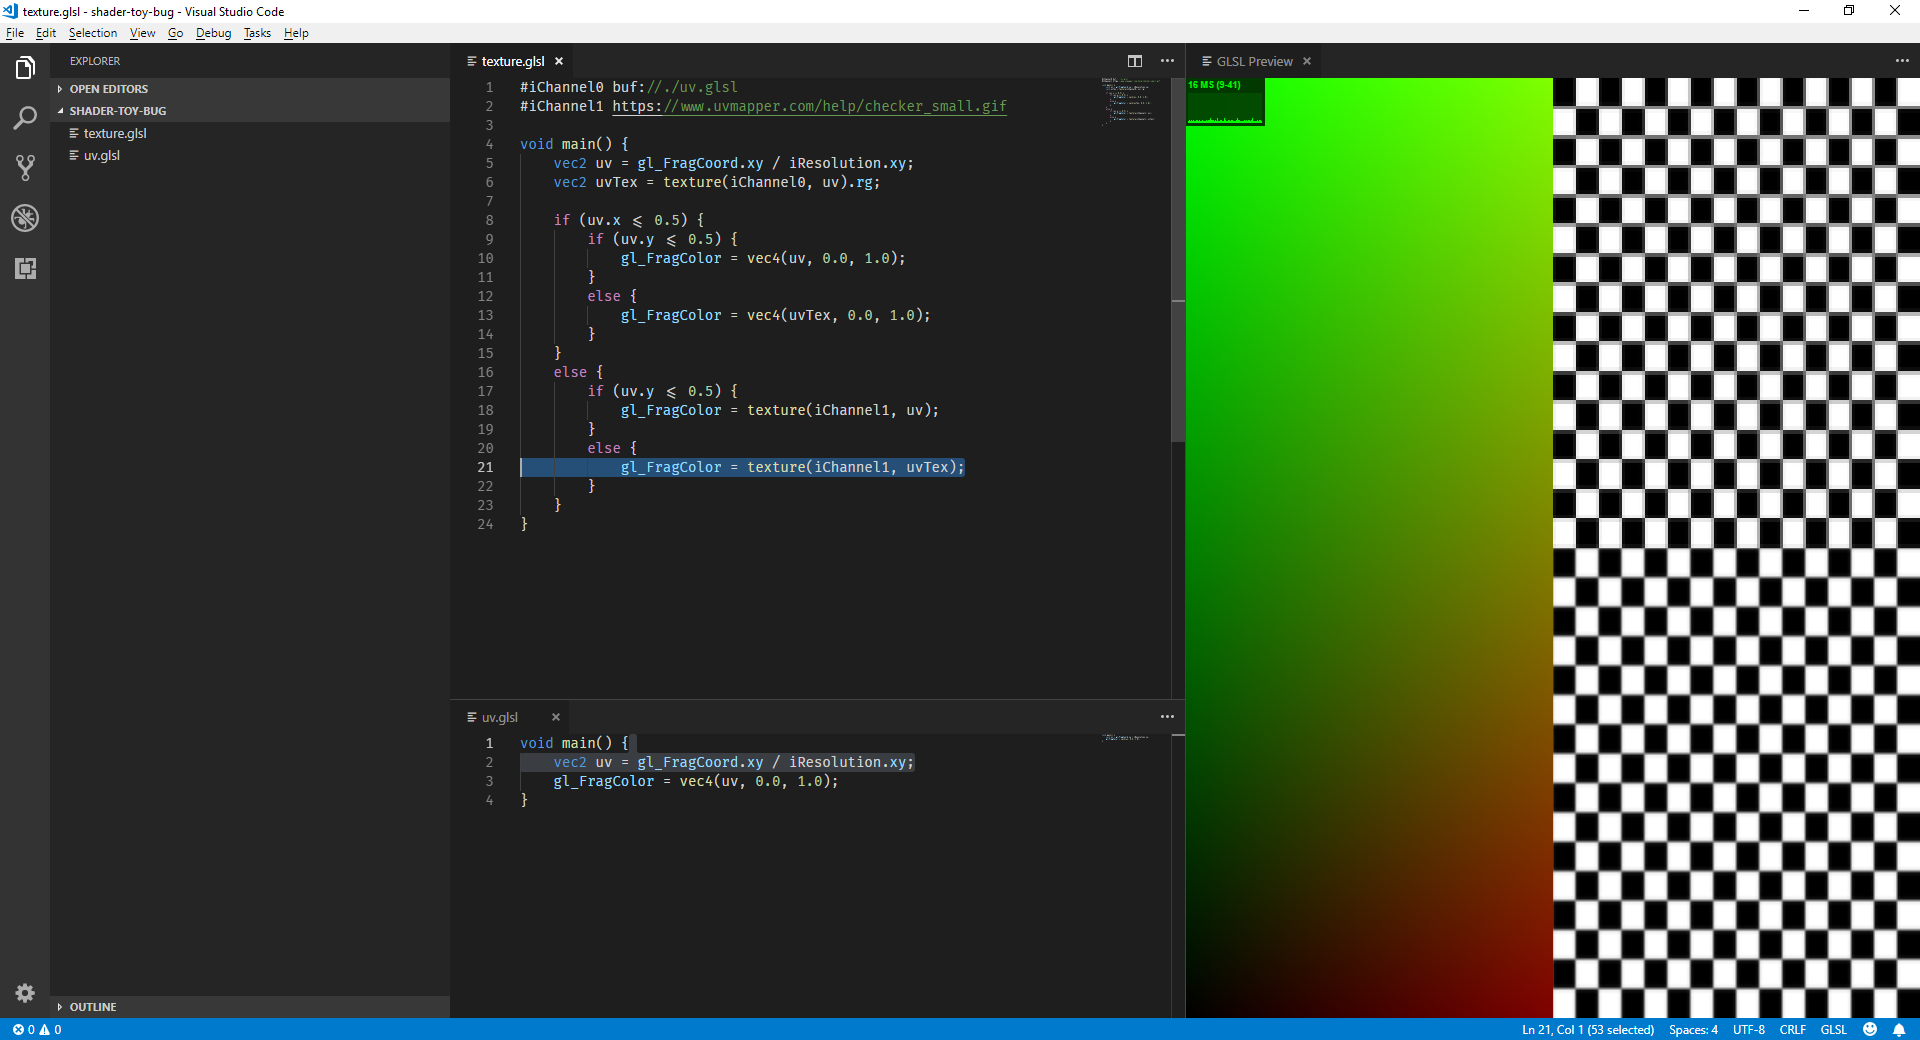Viewport: 1920px width, 1040px height.
Task: Open the Extensions view
Action: click(x=25, y=268)
